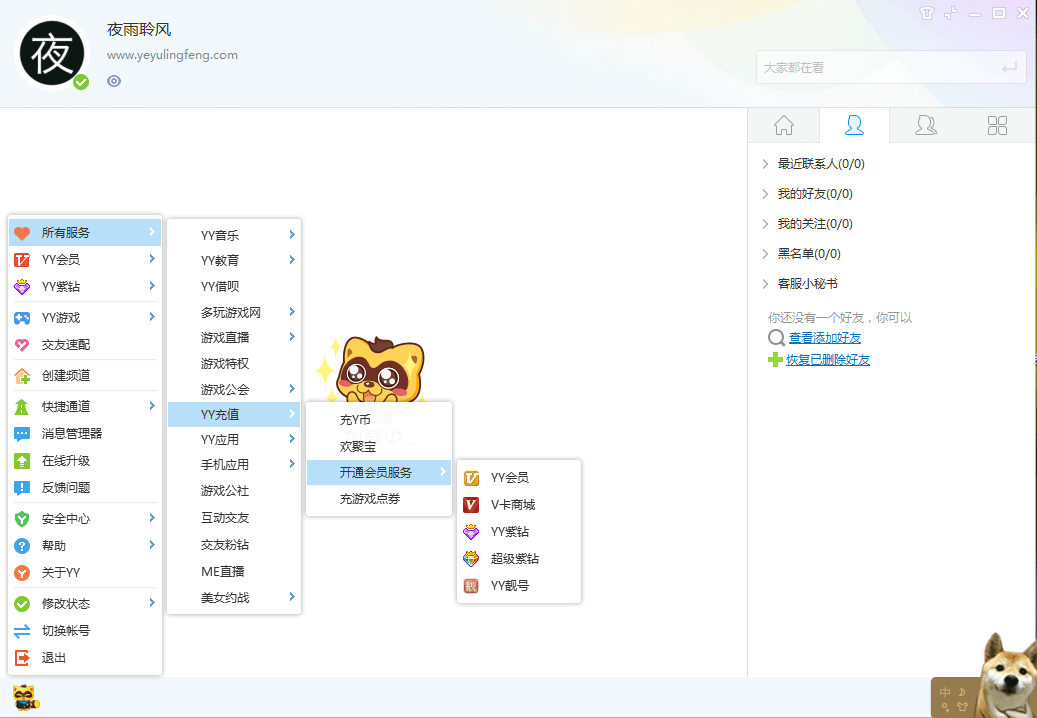Open the YY音乐 submenu arrow
Screen dimensions: 1037x718
click(292, 235)
